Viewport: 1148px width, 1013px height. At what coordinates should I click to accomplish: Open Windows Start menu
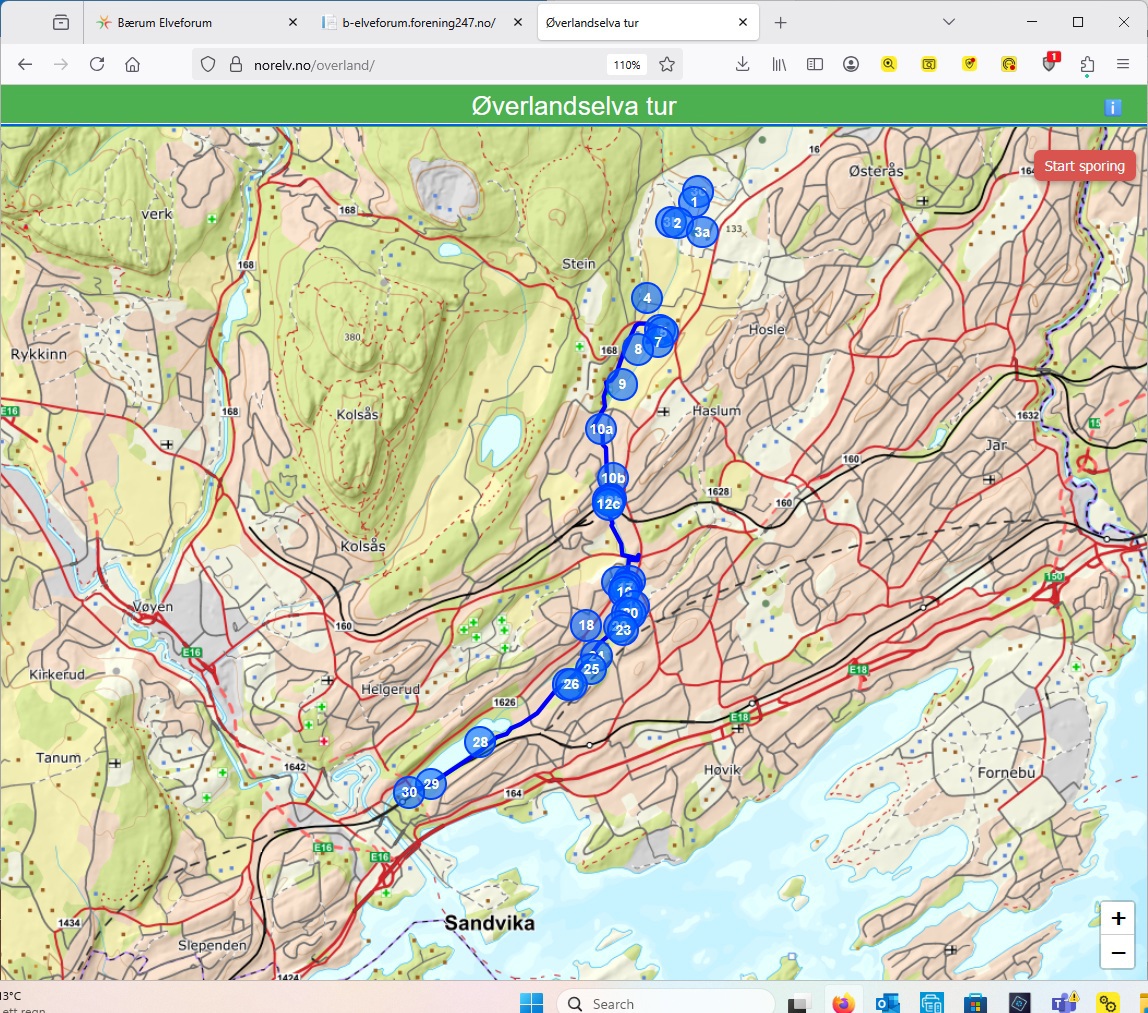point(531,1002)
